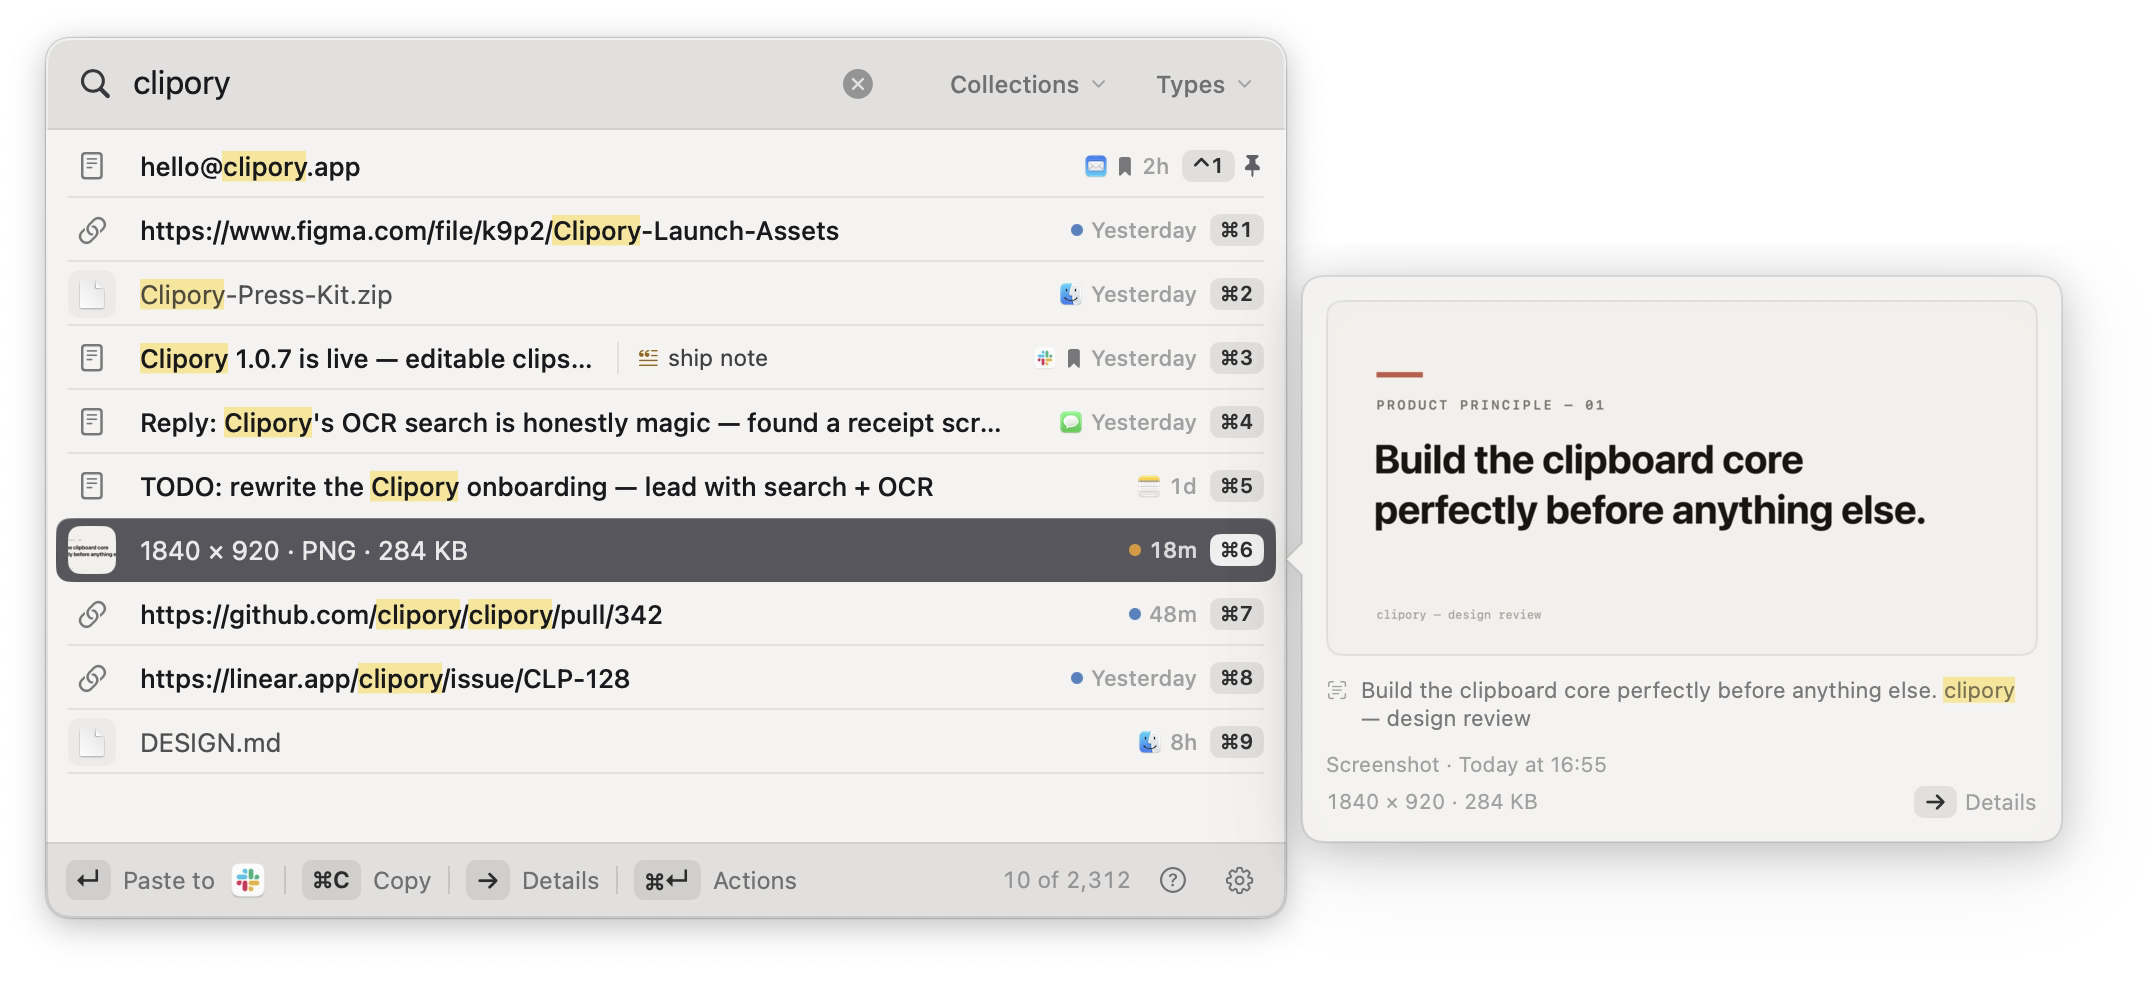
Task: Open the Types filter dropdown
Action: (1204, 85)
